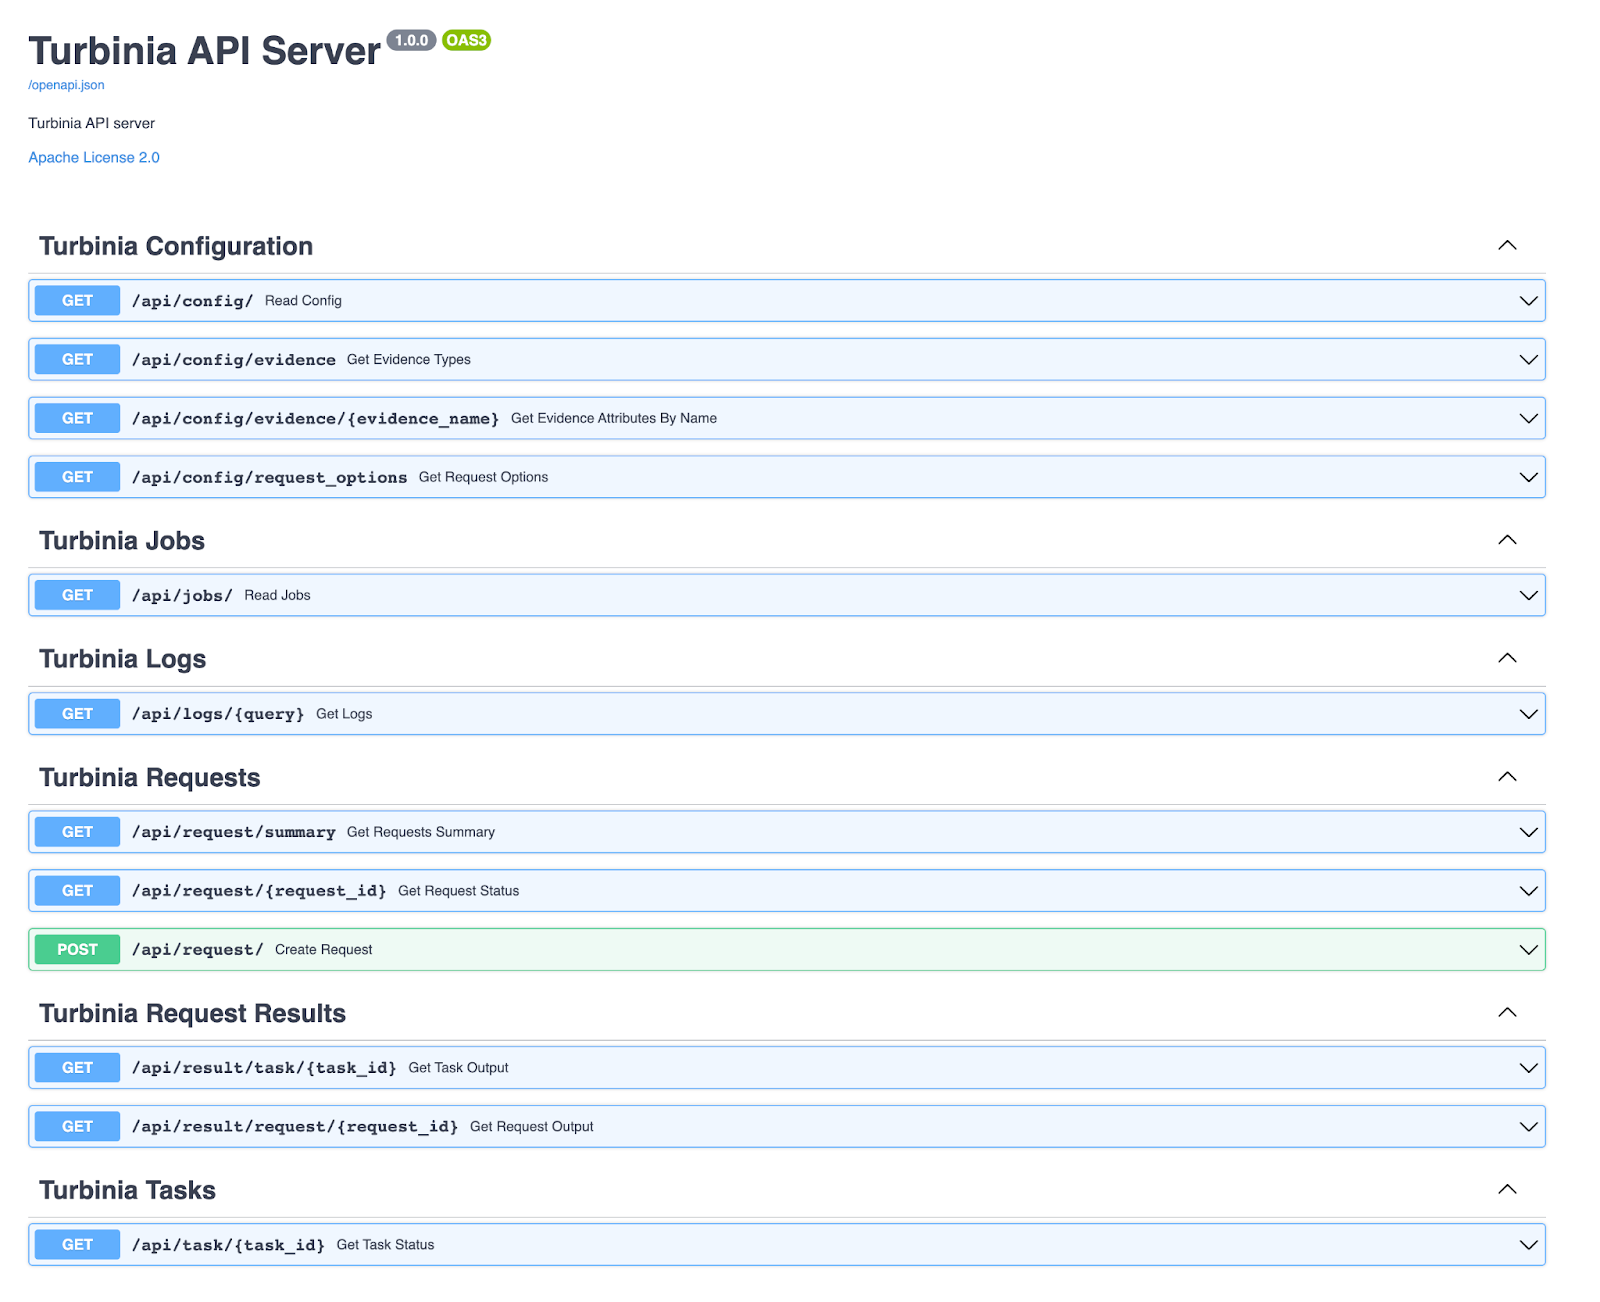Click the Get Task Status description
This screenshot has width=1600, height=1302.
386,1245
